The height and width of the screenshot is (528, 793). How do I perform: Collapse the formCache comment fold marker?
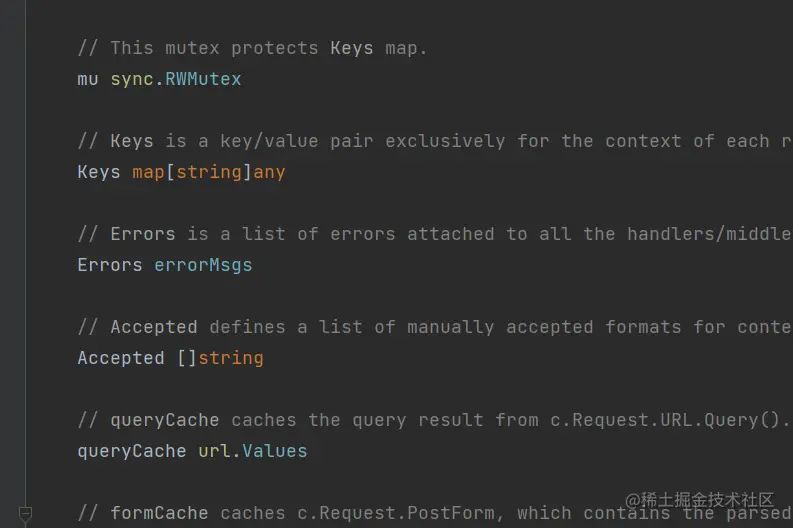26,513
